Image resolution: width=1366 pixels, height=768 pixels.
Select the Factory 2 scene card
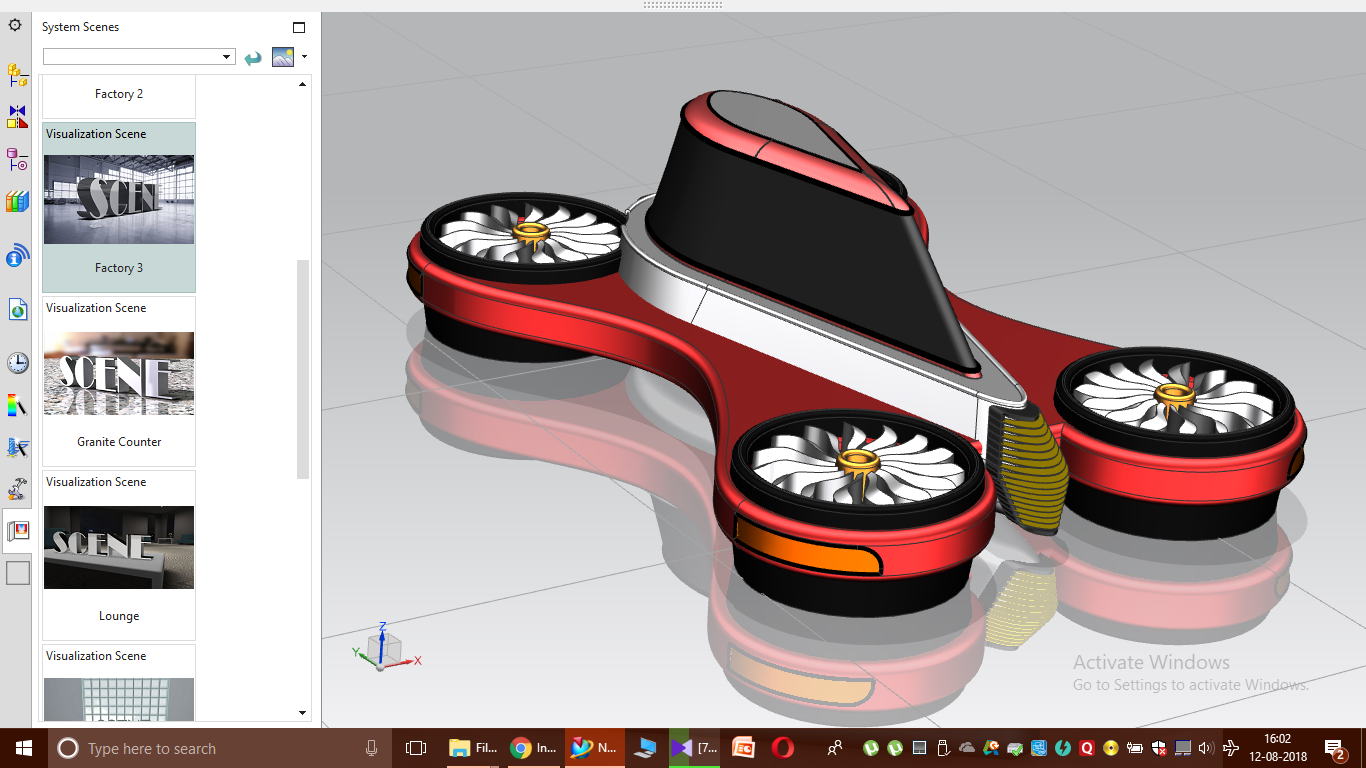pos(119,96)
